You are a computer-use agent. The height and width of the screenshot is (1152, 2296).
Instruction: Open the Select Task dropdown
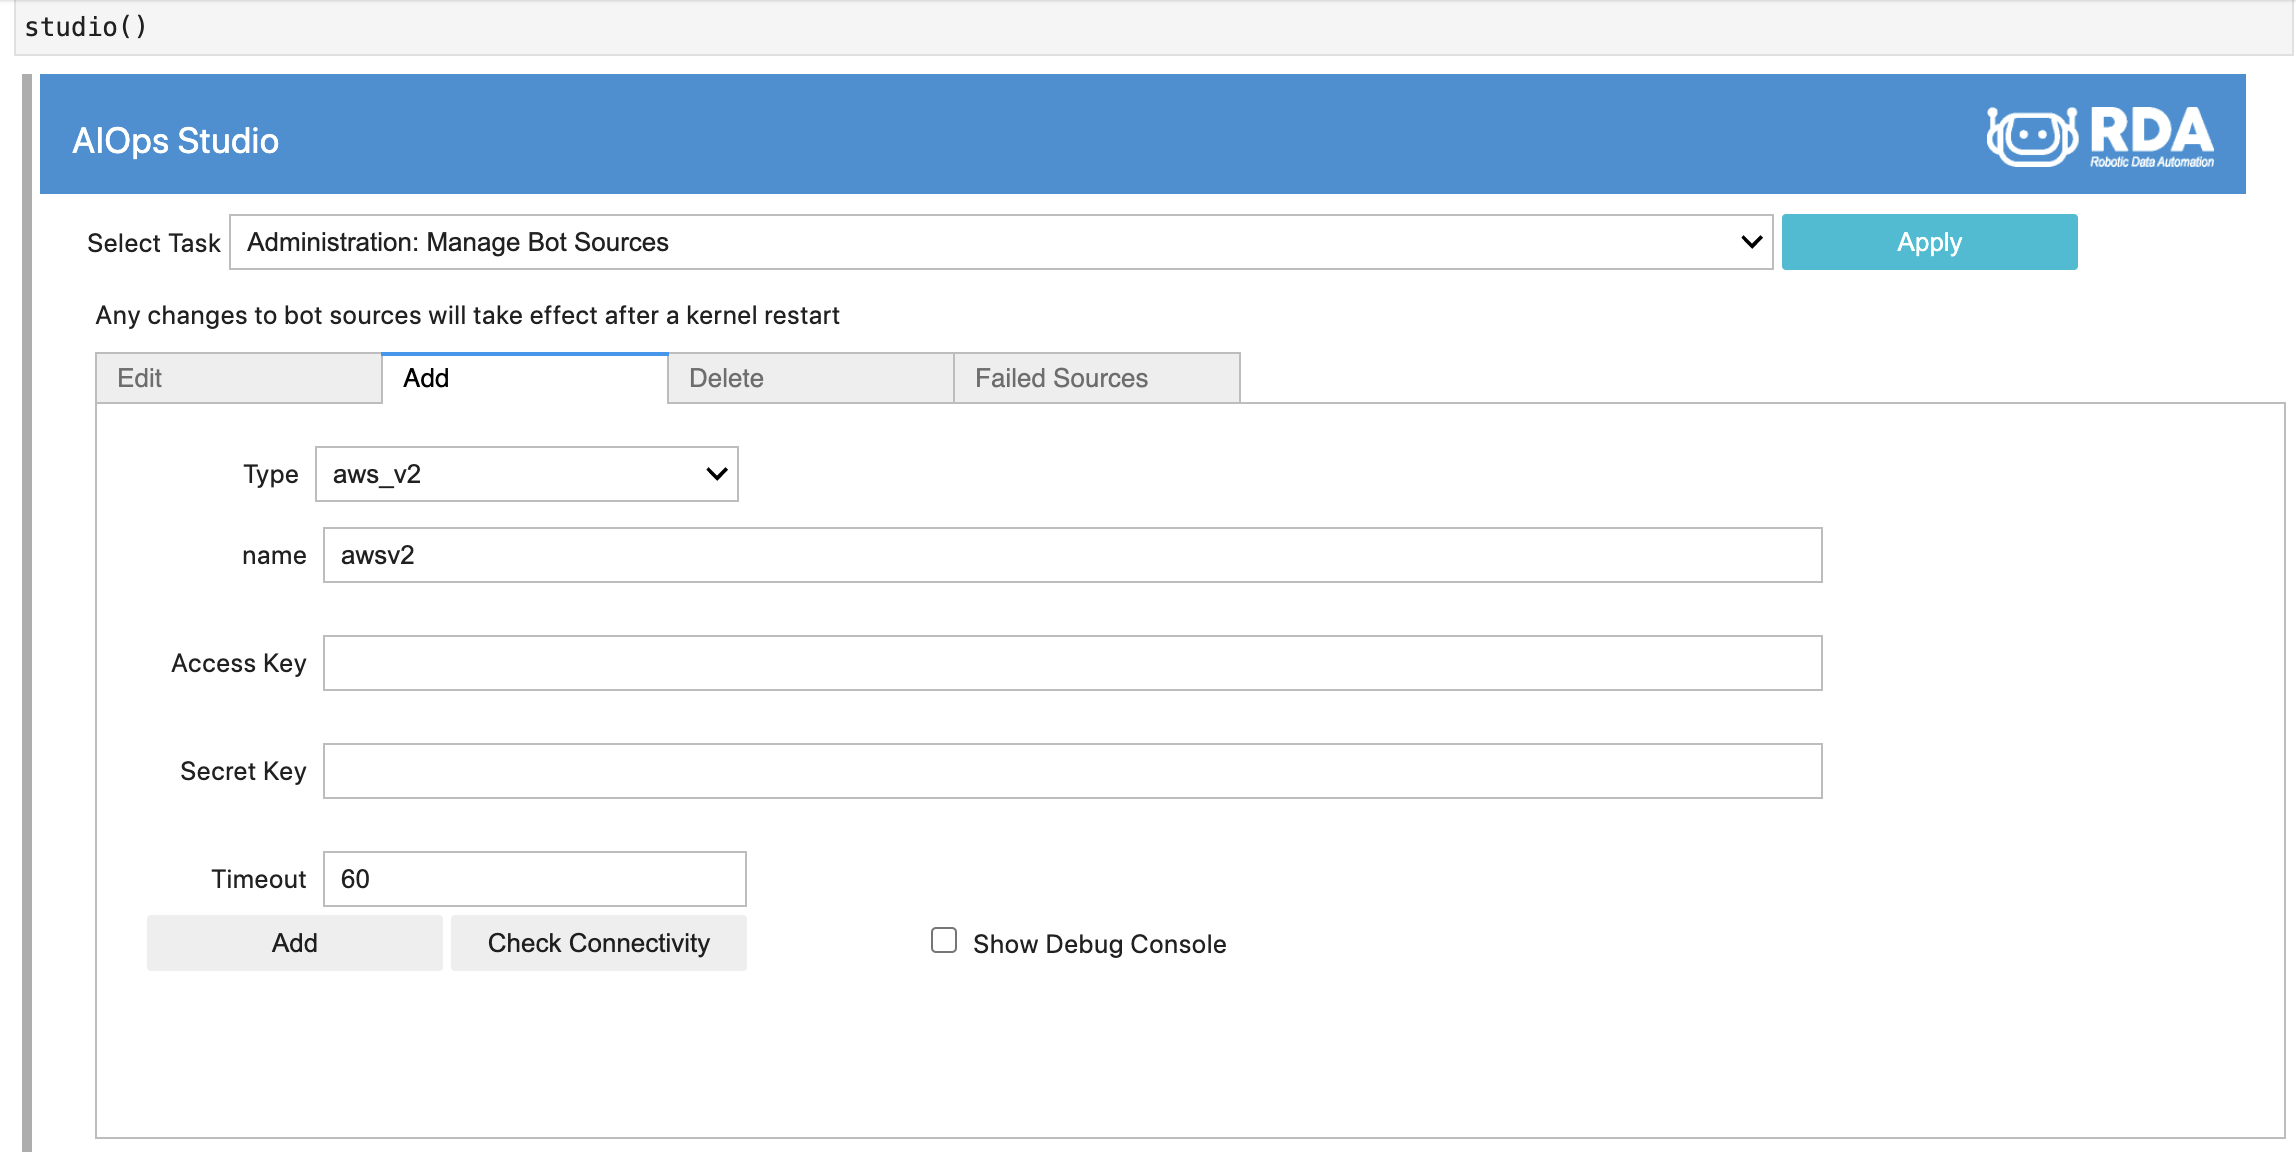pyautogui.click(x=1000, y=242)
